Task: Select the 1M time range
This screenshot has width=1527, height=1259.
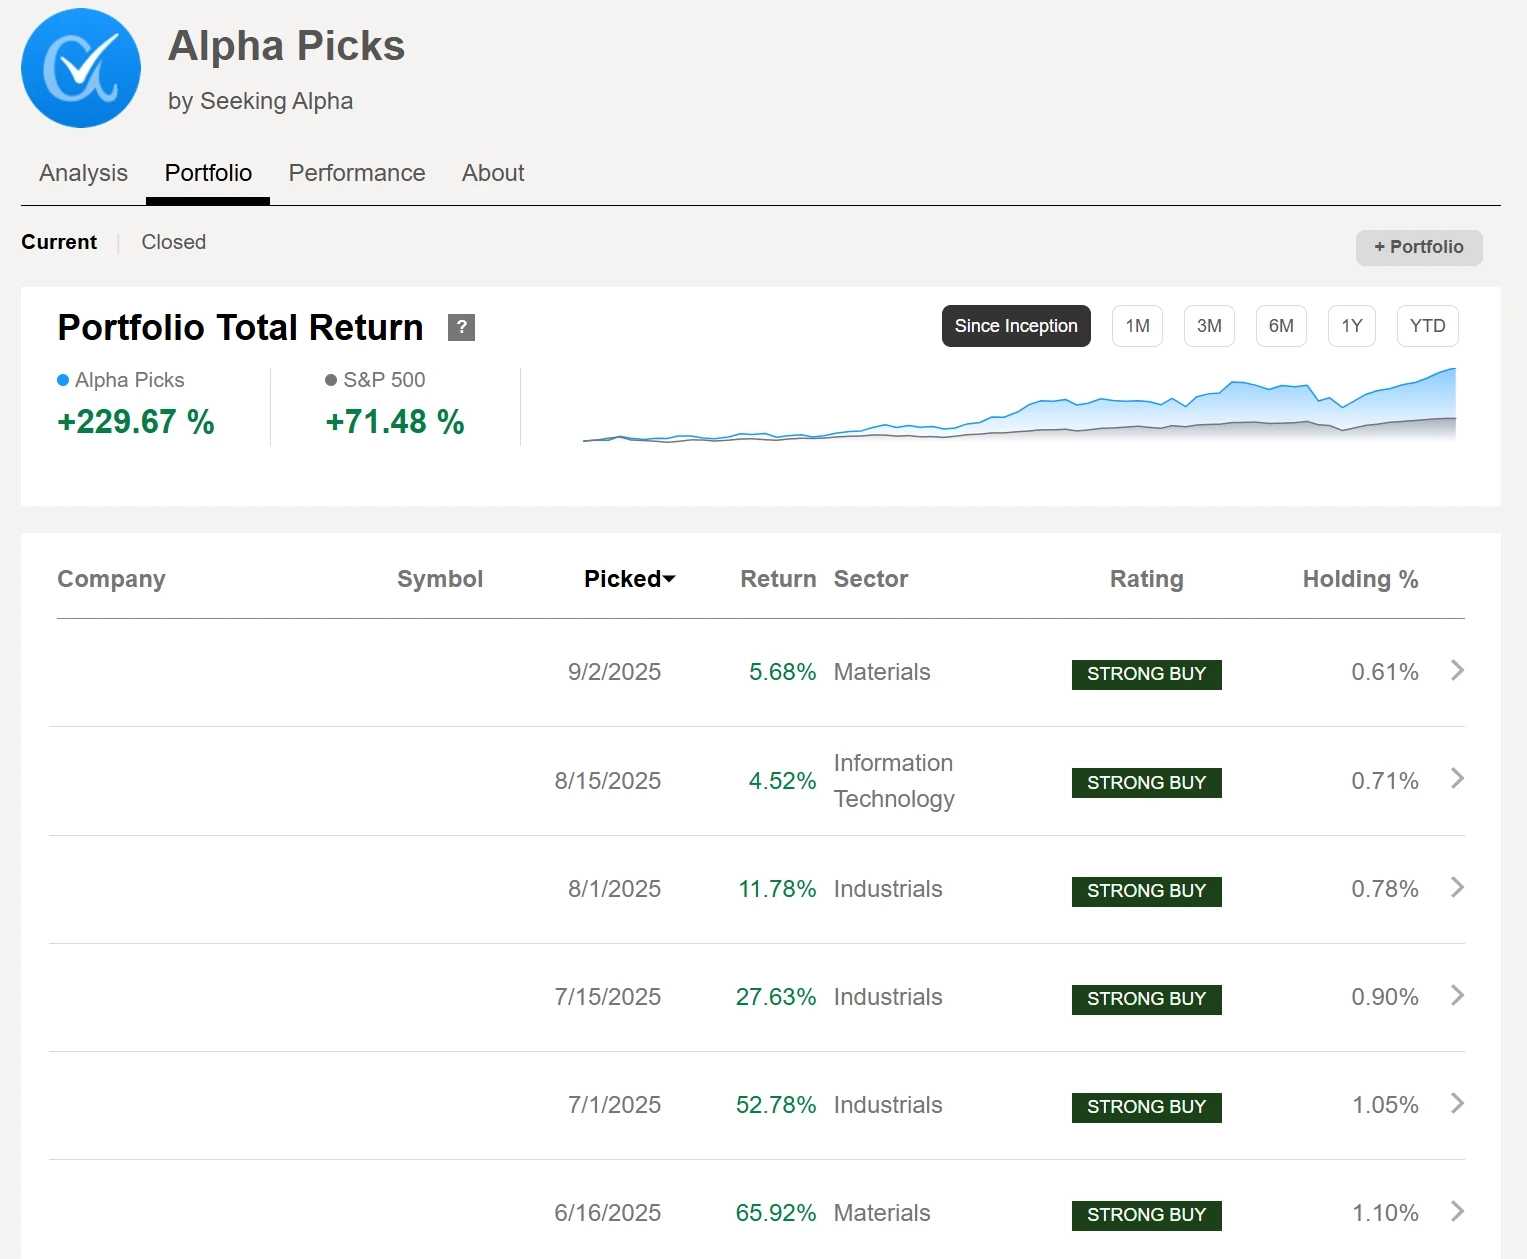Action: [1137, 326]
